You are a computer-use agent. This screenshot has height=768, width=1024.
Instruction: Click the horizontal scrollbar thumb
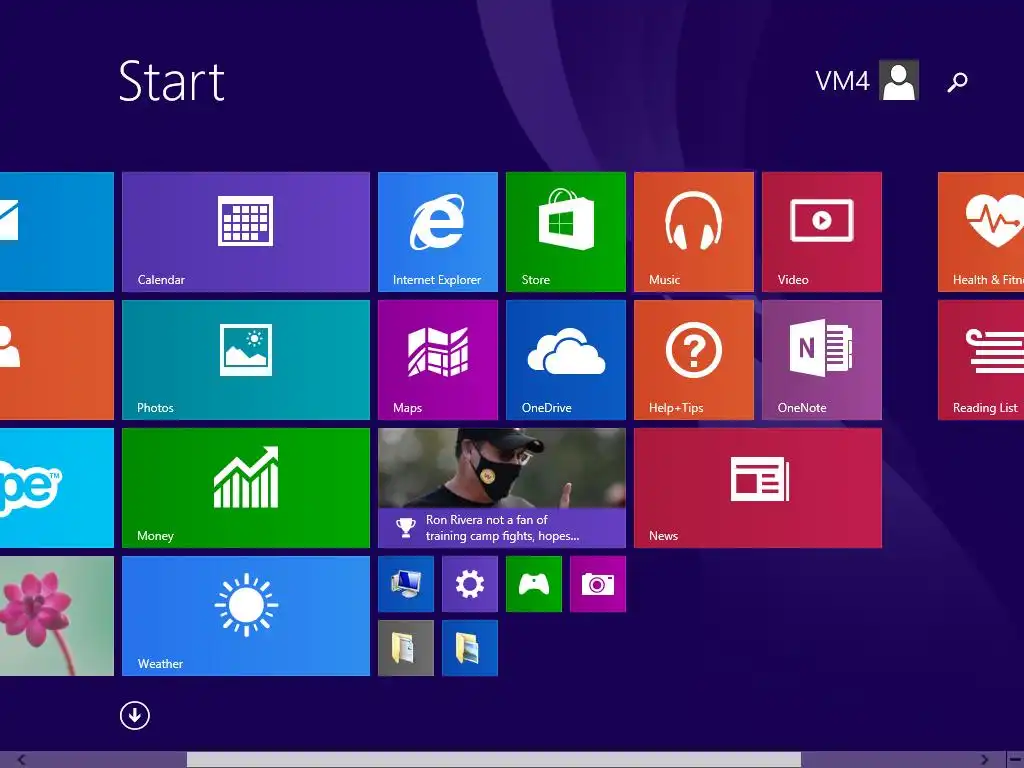(494, 760)
